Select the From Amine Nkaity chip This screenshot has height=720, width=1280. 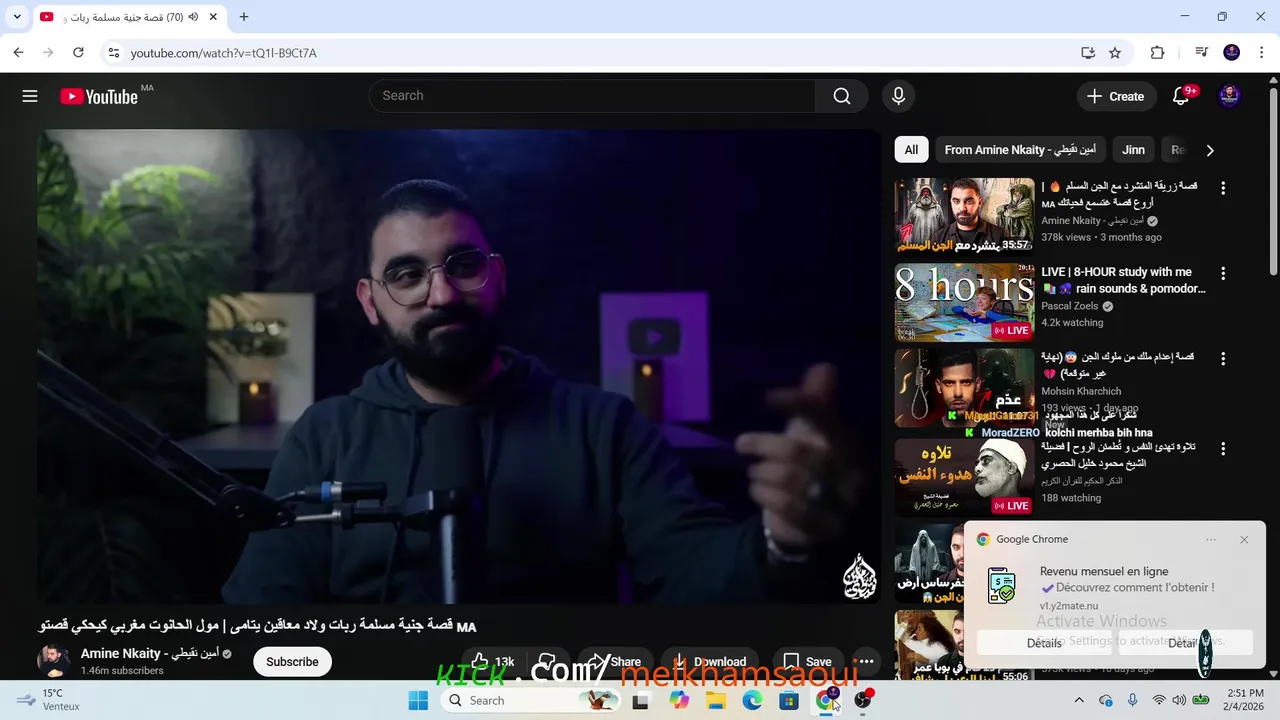tap(1020, 150)
